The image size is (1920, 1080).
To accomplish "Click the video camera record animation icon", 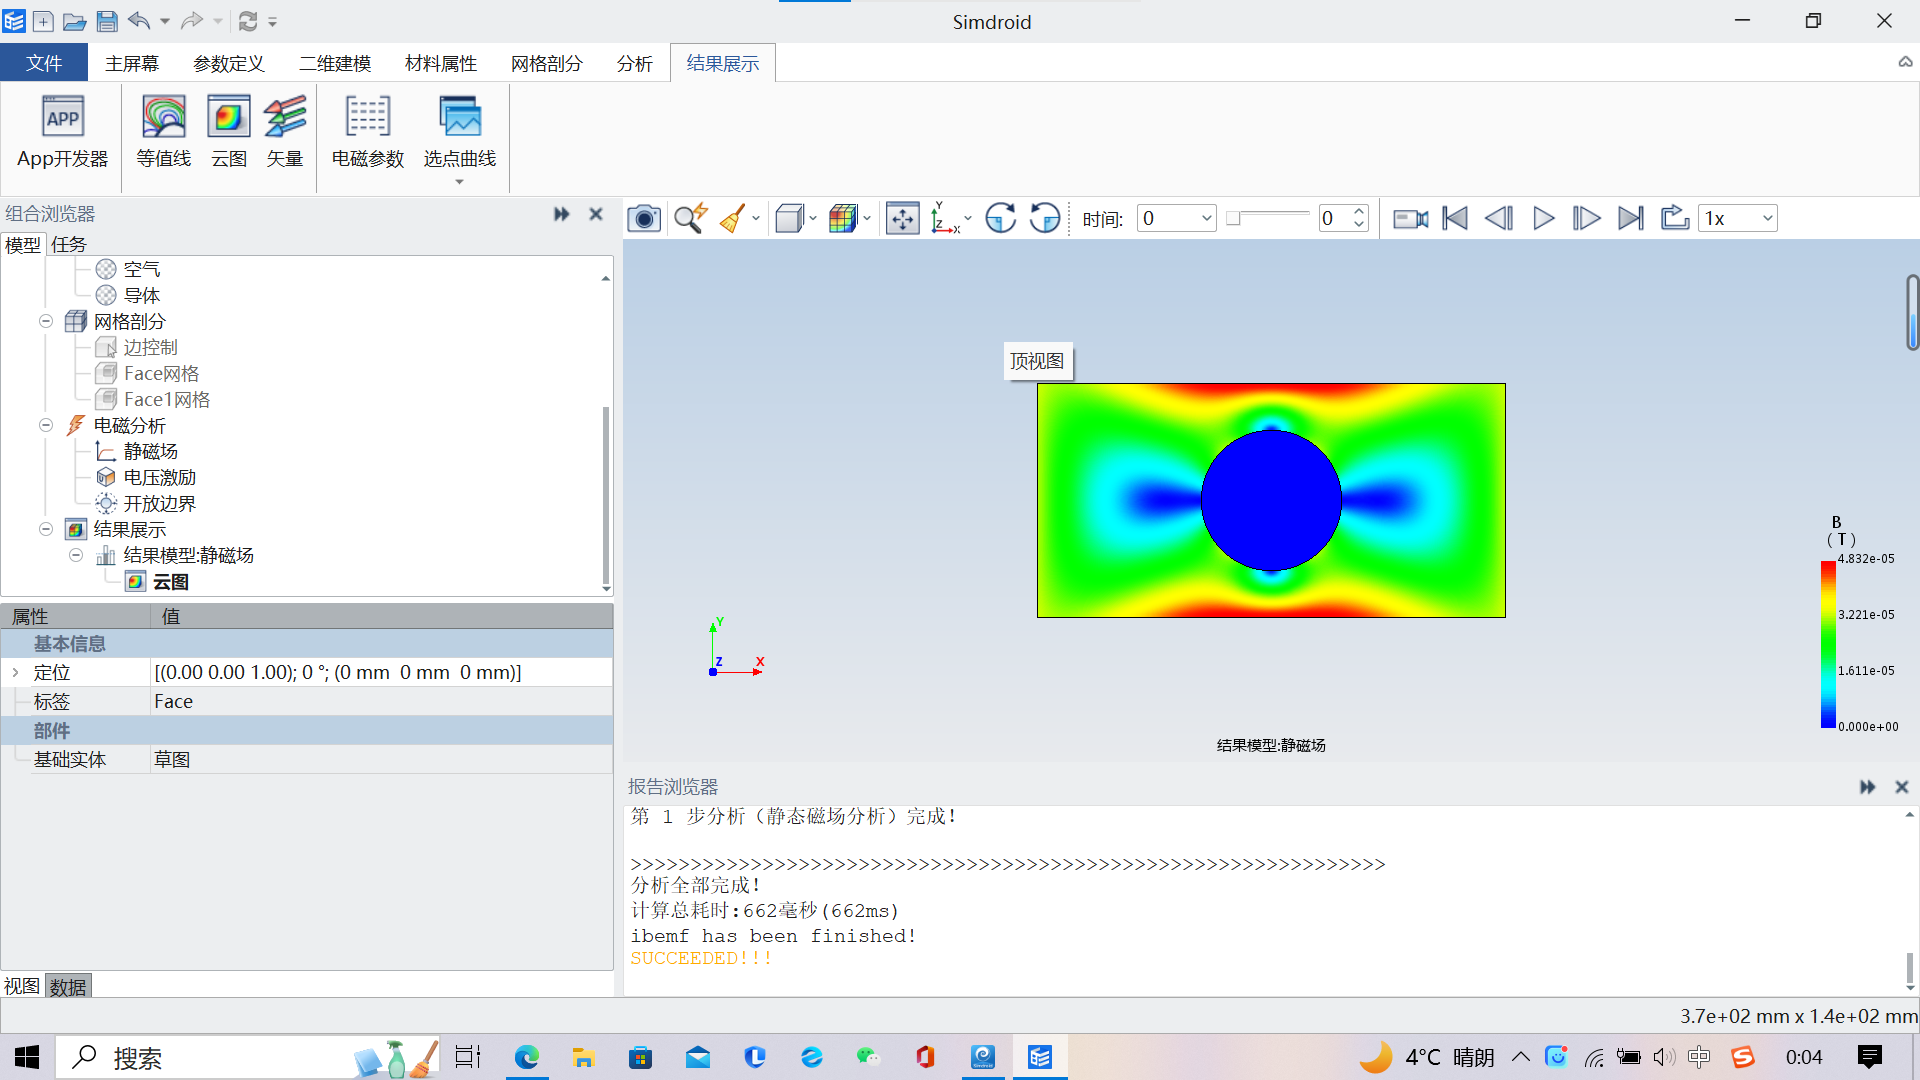I will [1411, 218].
